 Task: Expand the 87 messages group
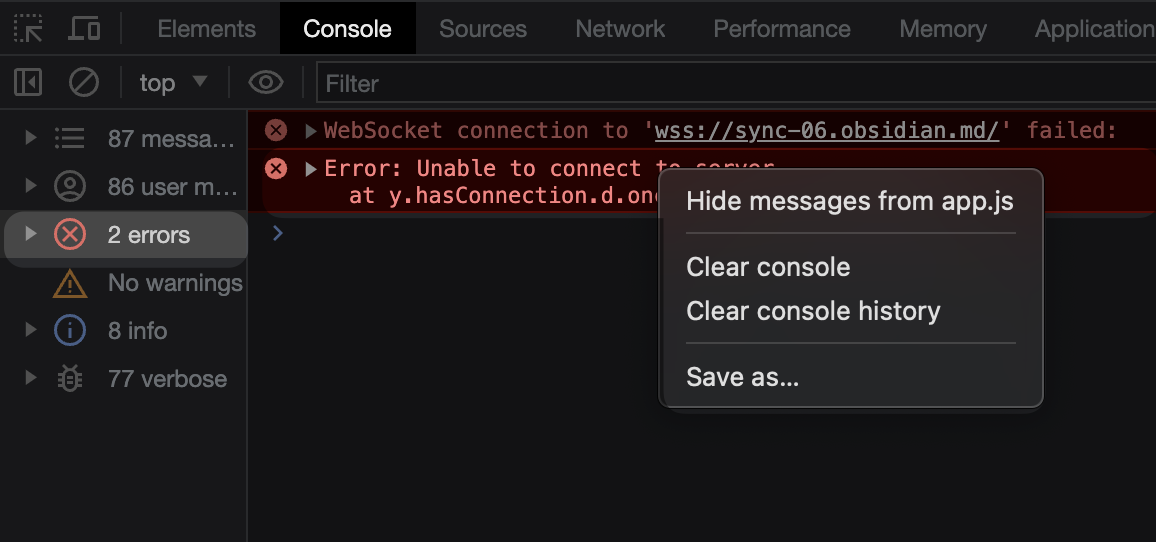click(32, 138)
